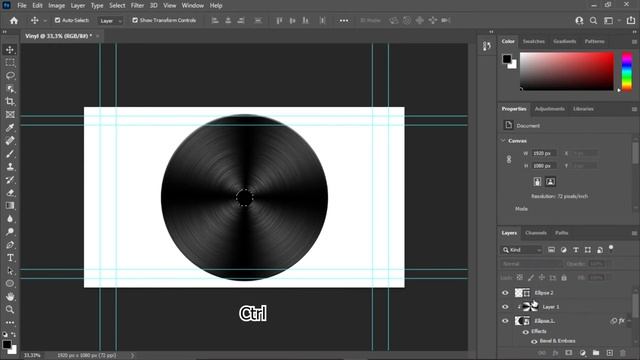
Task: Collapse the Canvas section
Action: pos(503,140)
